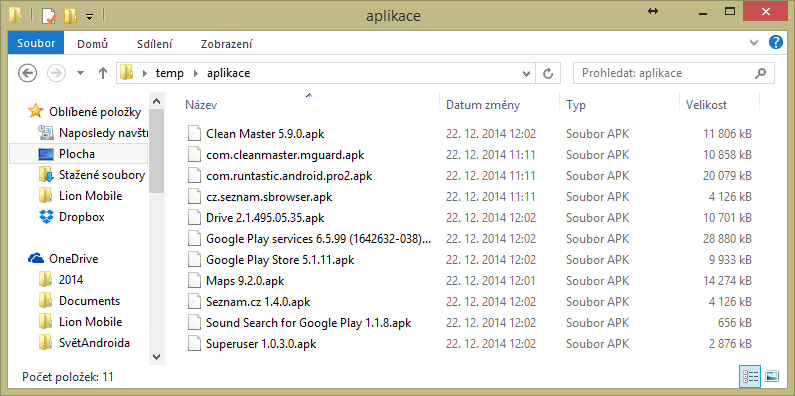
Task: Go up one folder level
Action: [103, 74]
